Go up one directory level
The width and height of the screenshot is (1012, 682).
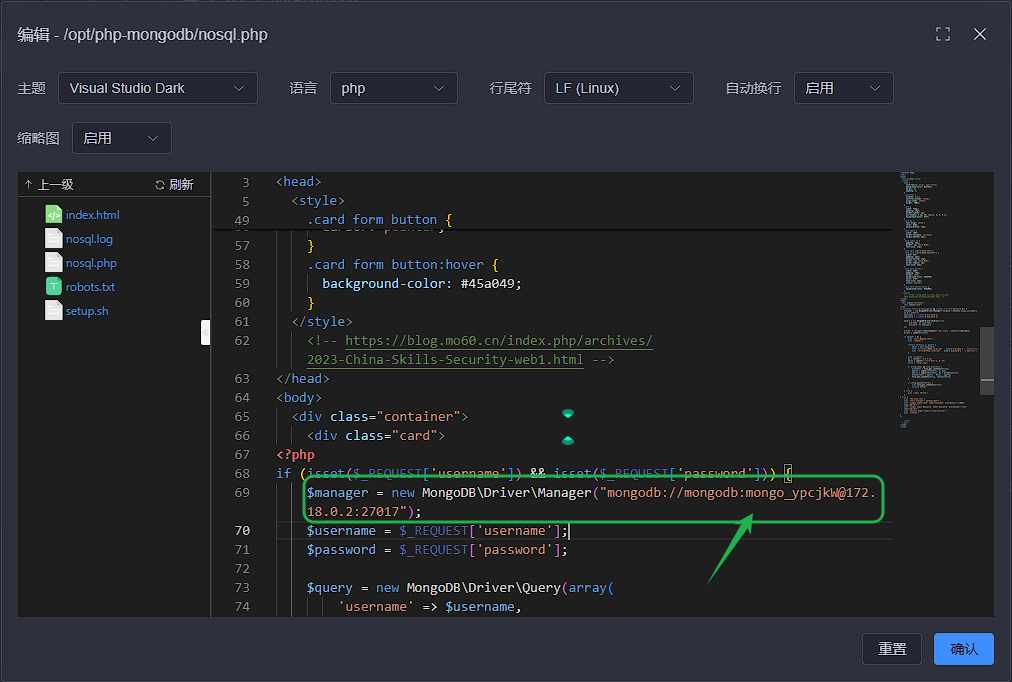pyautogui.click(x=49, y=184)
